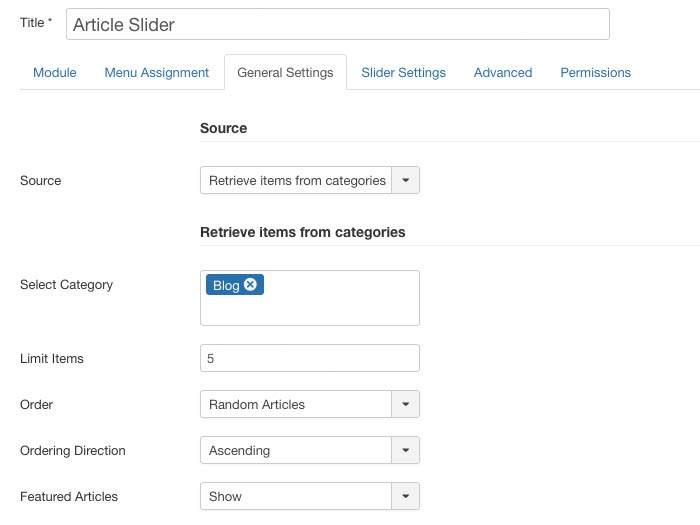Click the Source dropdown arrow

click(406, 181)
